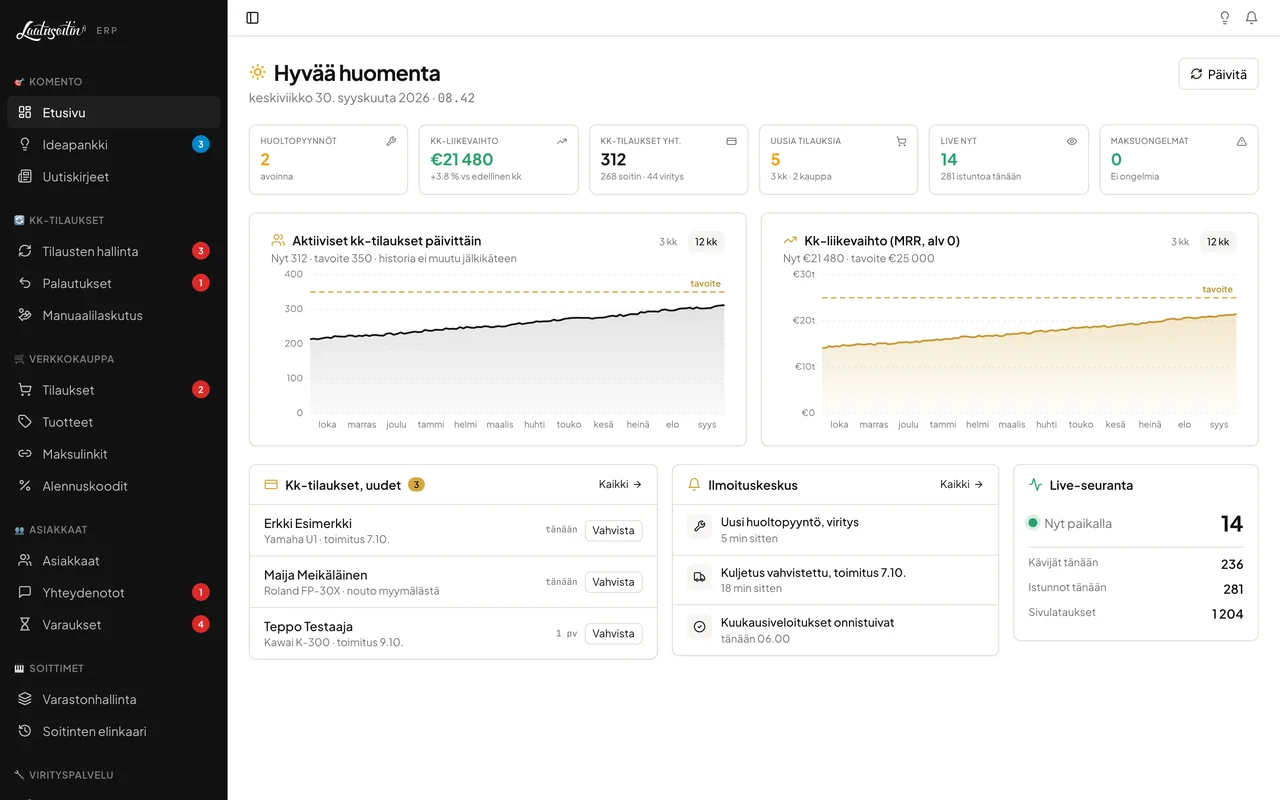Go to Ideapankki in the sidebar
Viewport: 1280px width, 800px height.
(x=113, y=145)
